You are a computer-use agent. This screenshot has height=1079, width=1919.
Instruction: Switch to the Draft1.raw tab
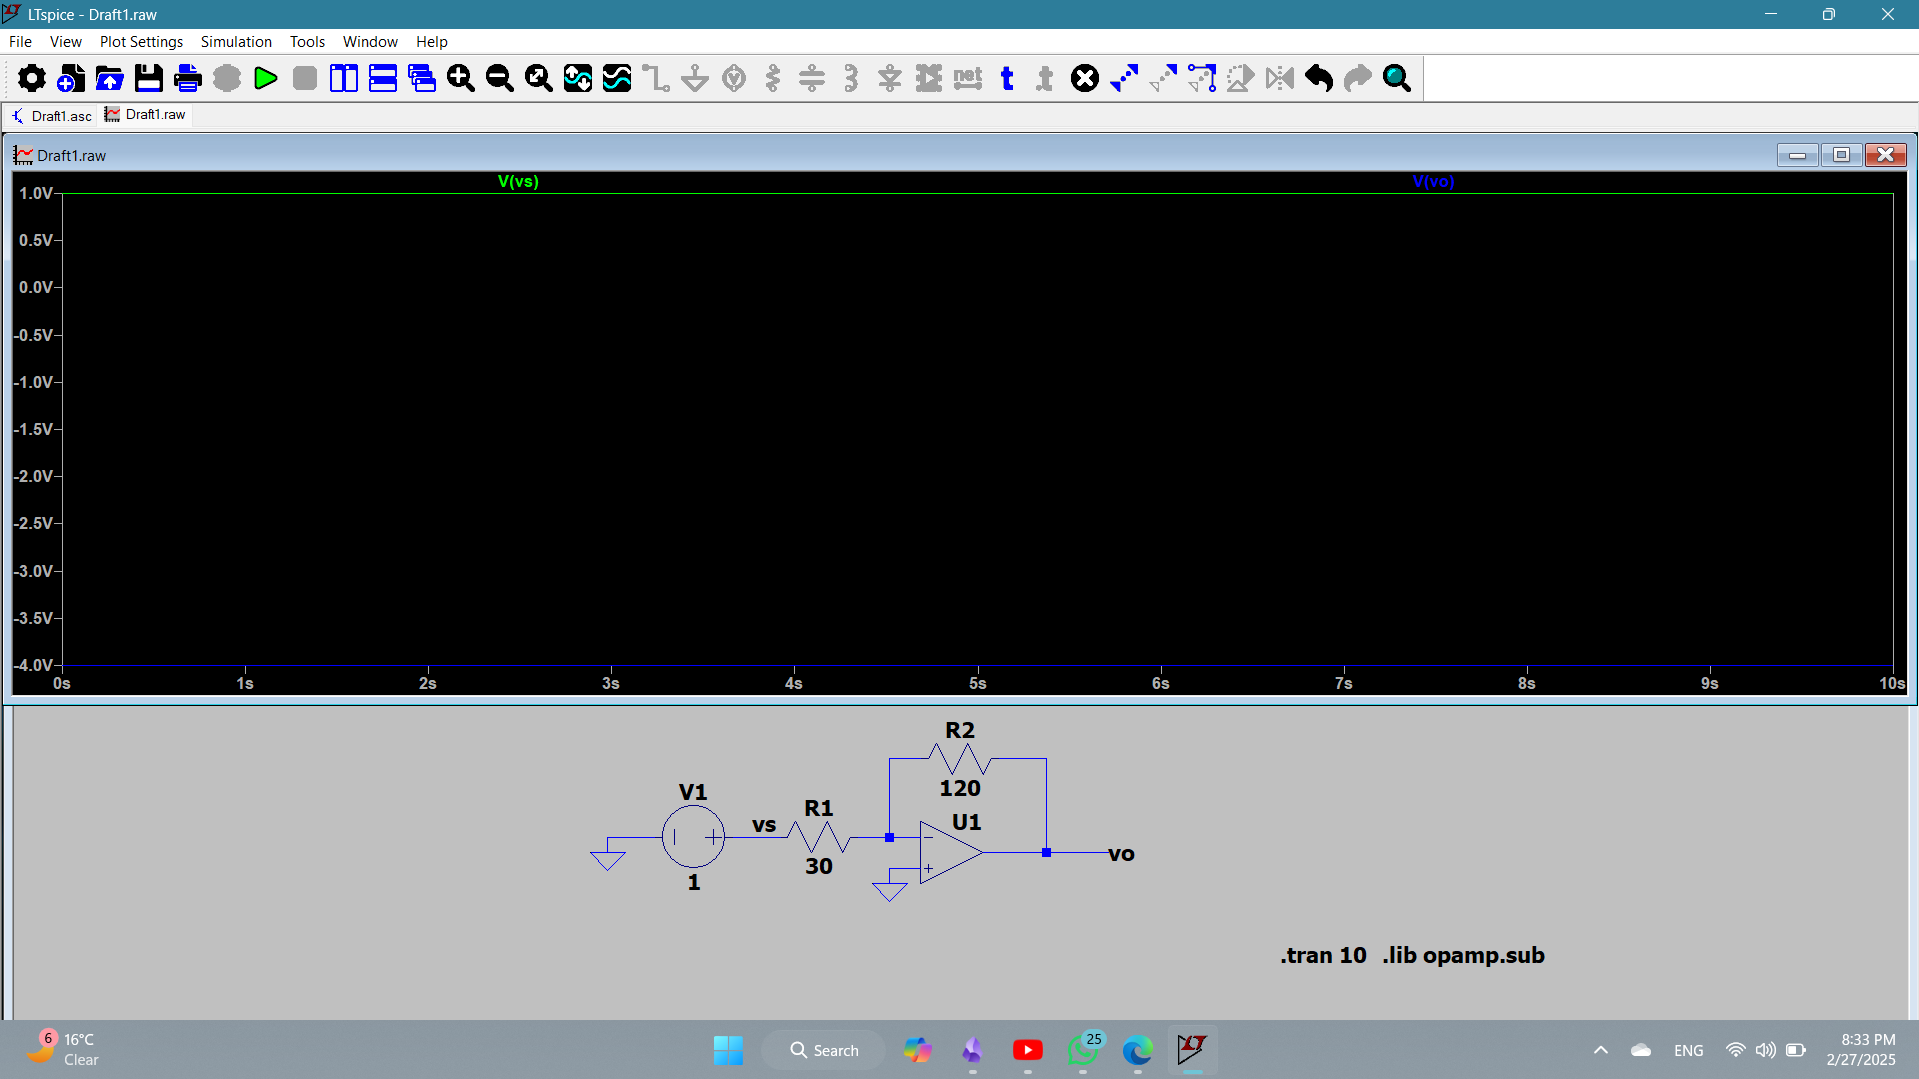pyautogui.click(x=146, y=115)
